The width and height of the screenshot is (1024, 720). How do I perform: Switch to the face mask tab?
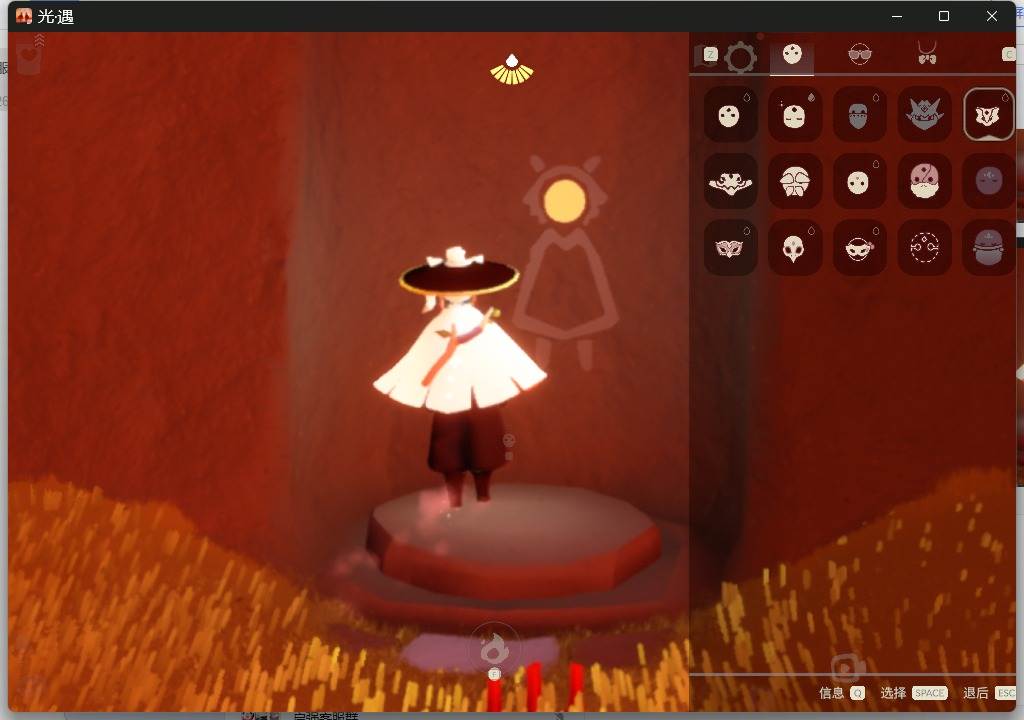pos(792,54)
